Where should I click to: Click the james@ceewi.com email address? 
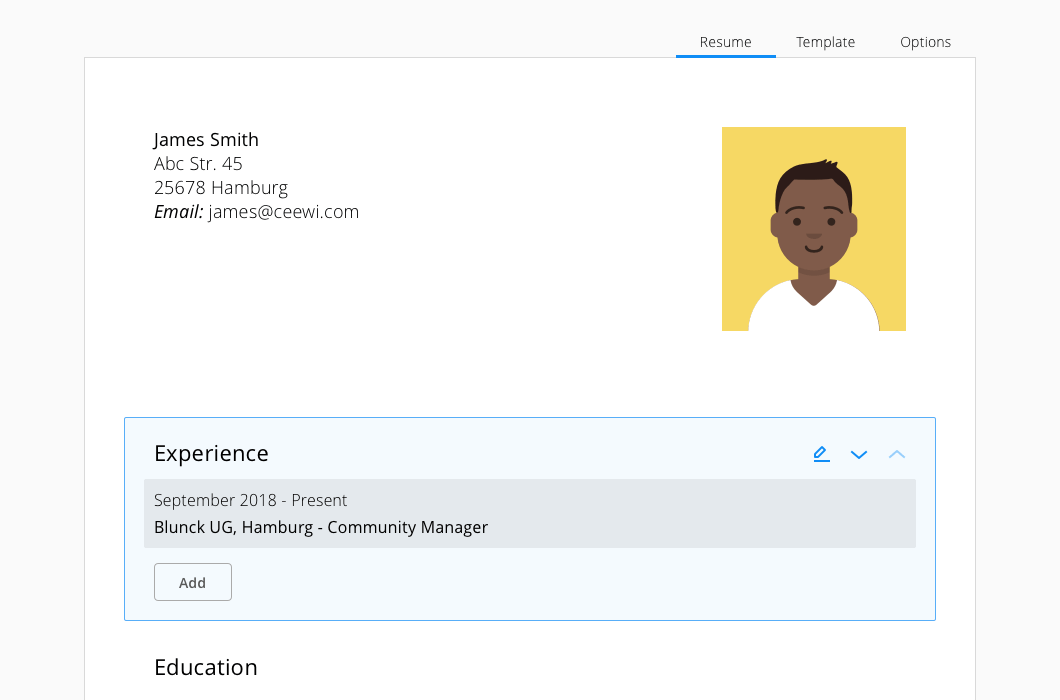[x=284, y=212]
